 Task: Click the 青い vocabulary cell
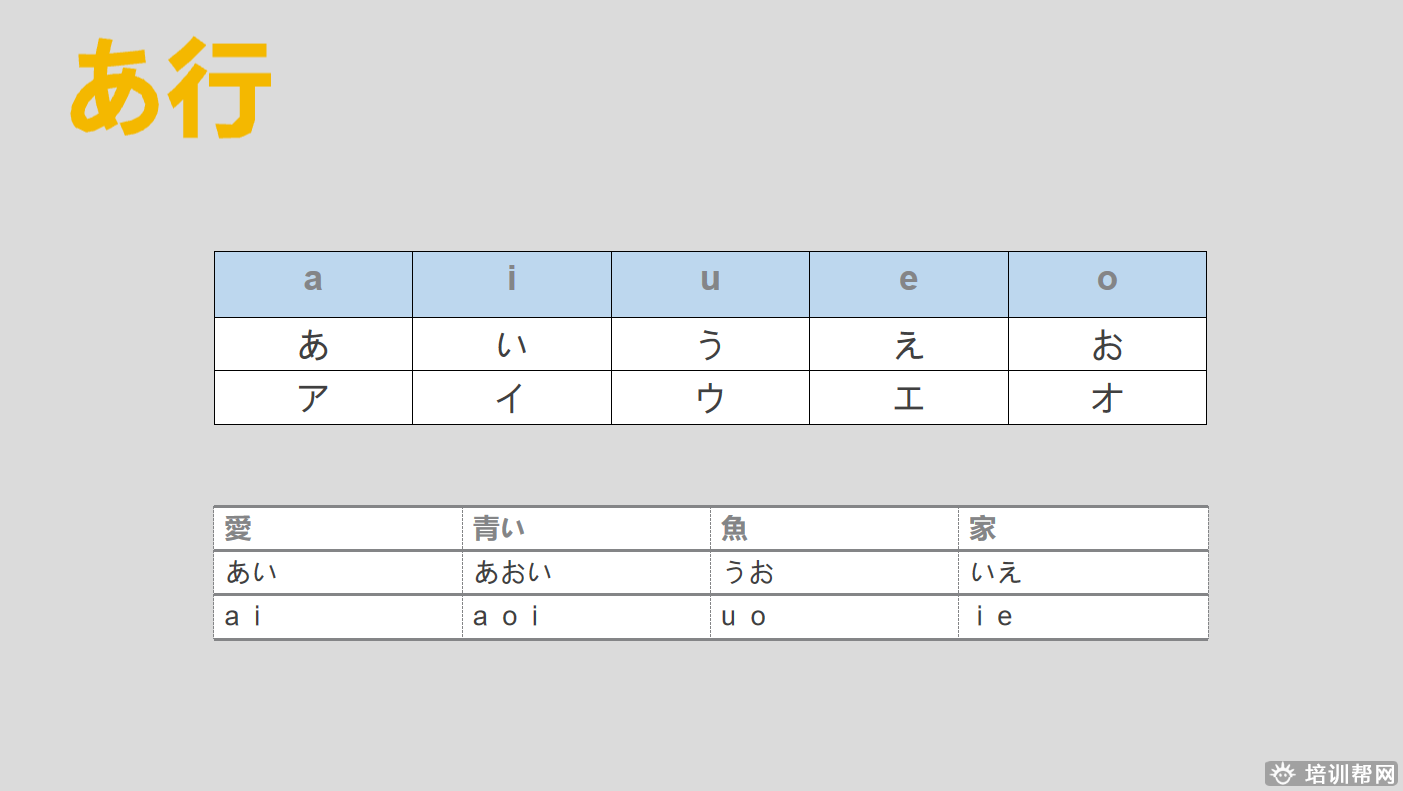point(586,528)
